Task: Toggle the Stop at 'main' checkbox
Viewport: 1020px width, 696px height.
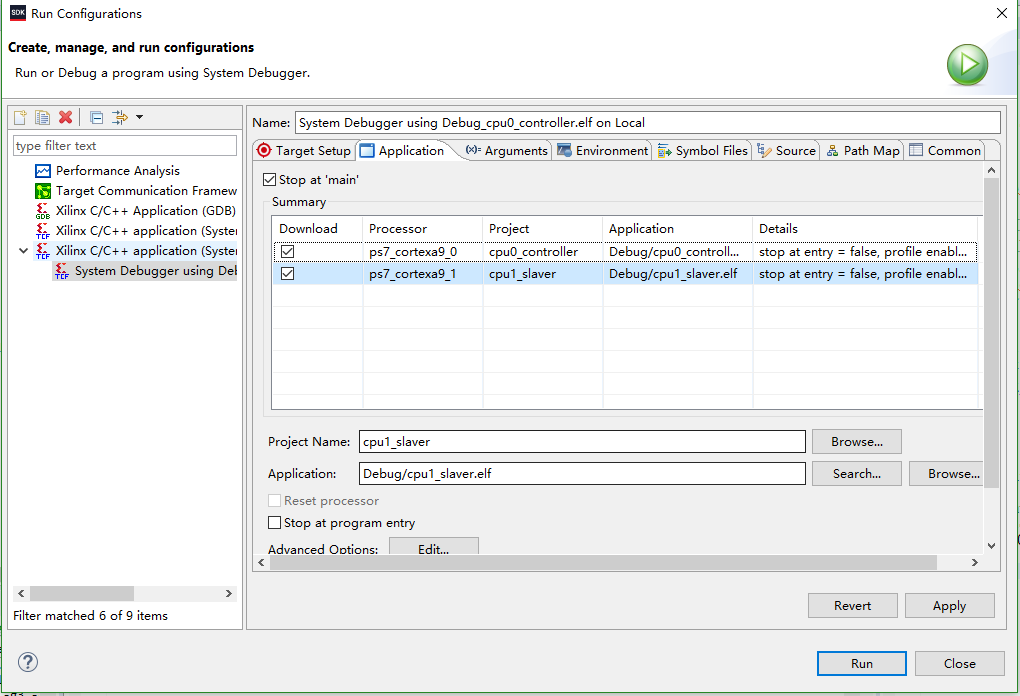Action: pos(269,180)
